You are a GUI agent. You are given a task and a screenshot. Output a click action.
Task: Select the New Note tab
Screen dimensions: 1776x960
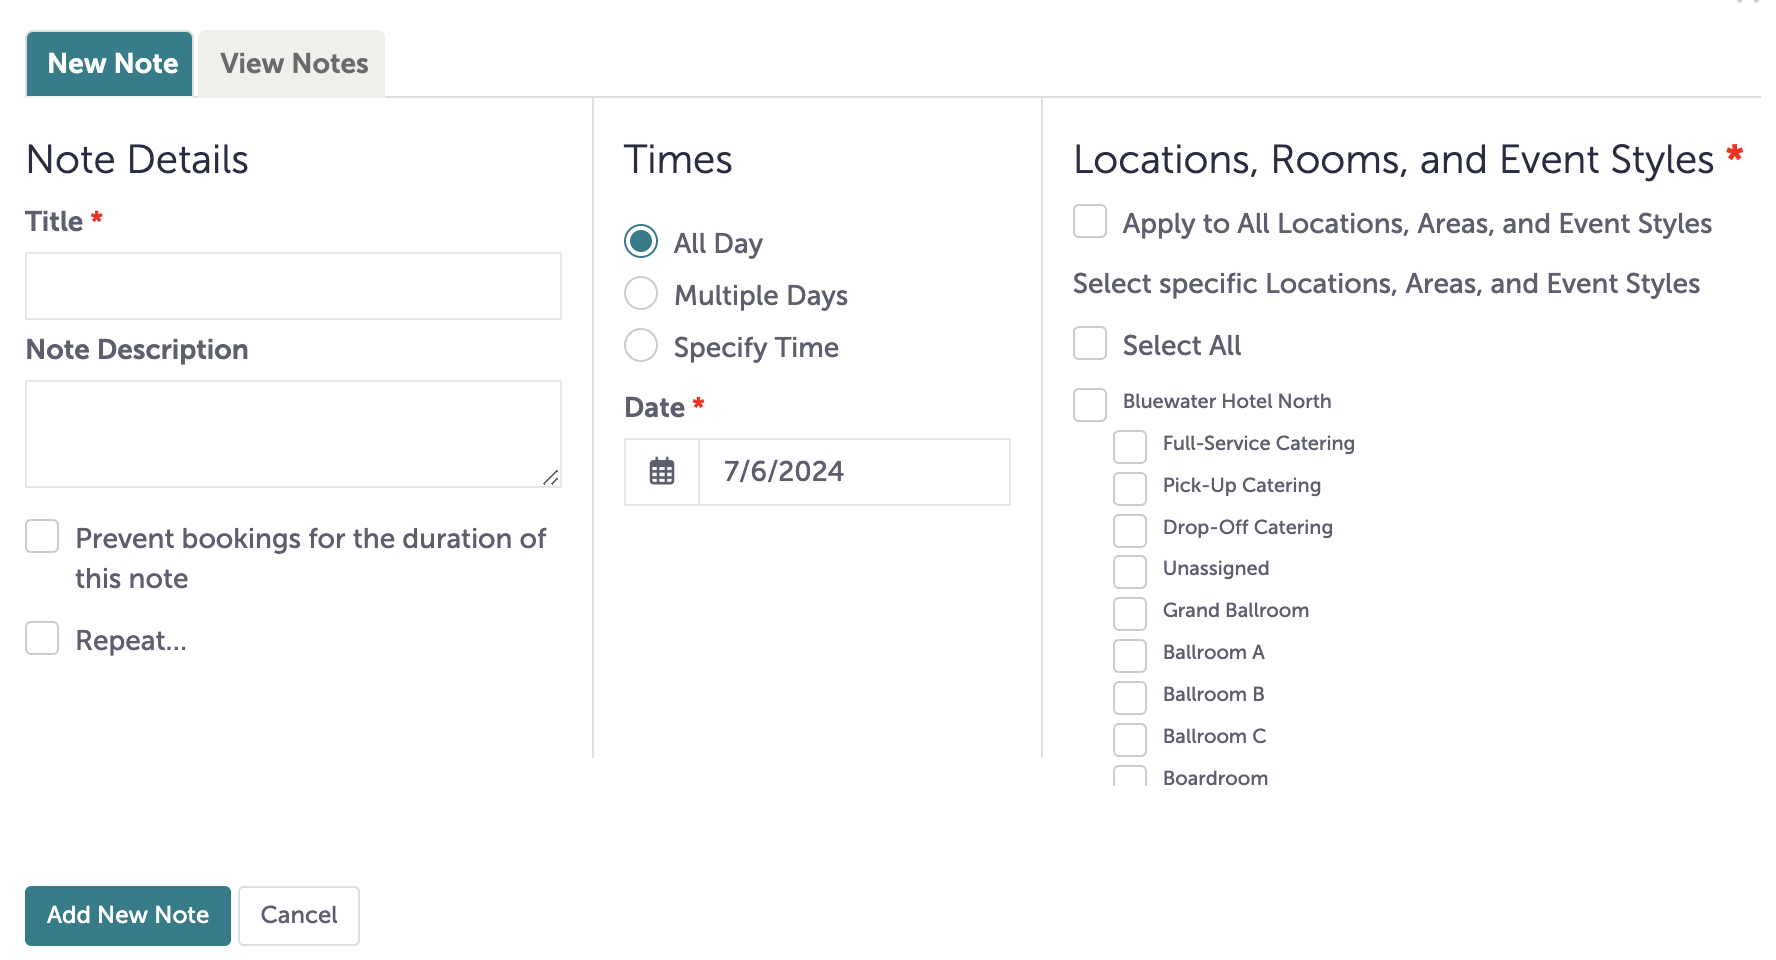pos(110,64)
